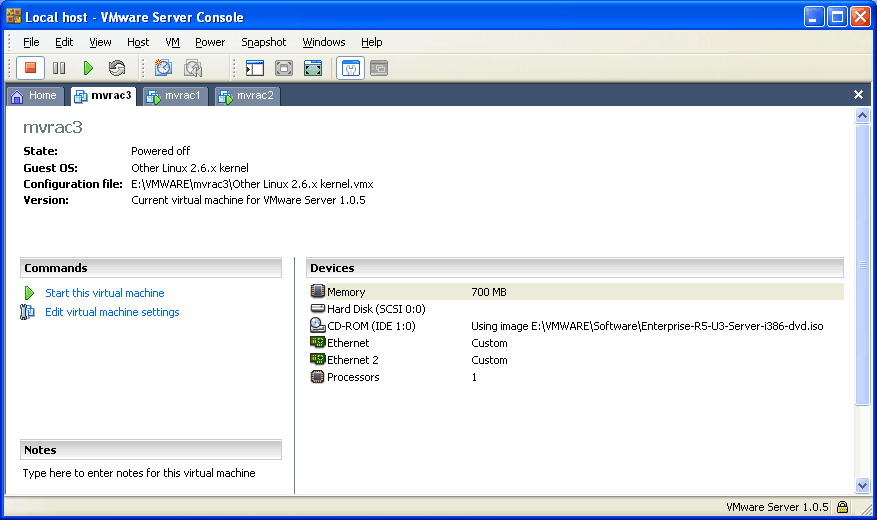Open the Snapshot menu
This screenshot has height=520, width=877.
coord(263,42)
